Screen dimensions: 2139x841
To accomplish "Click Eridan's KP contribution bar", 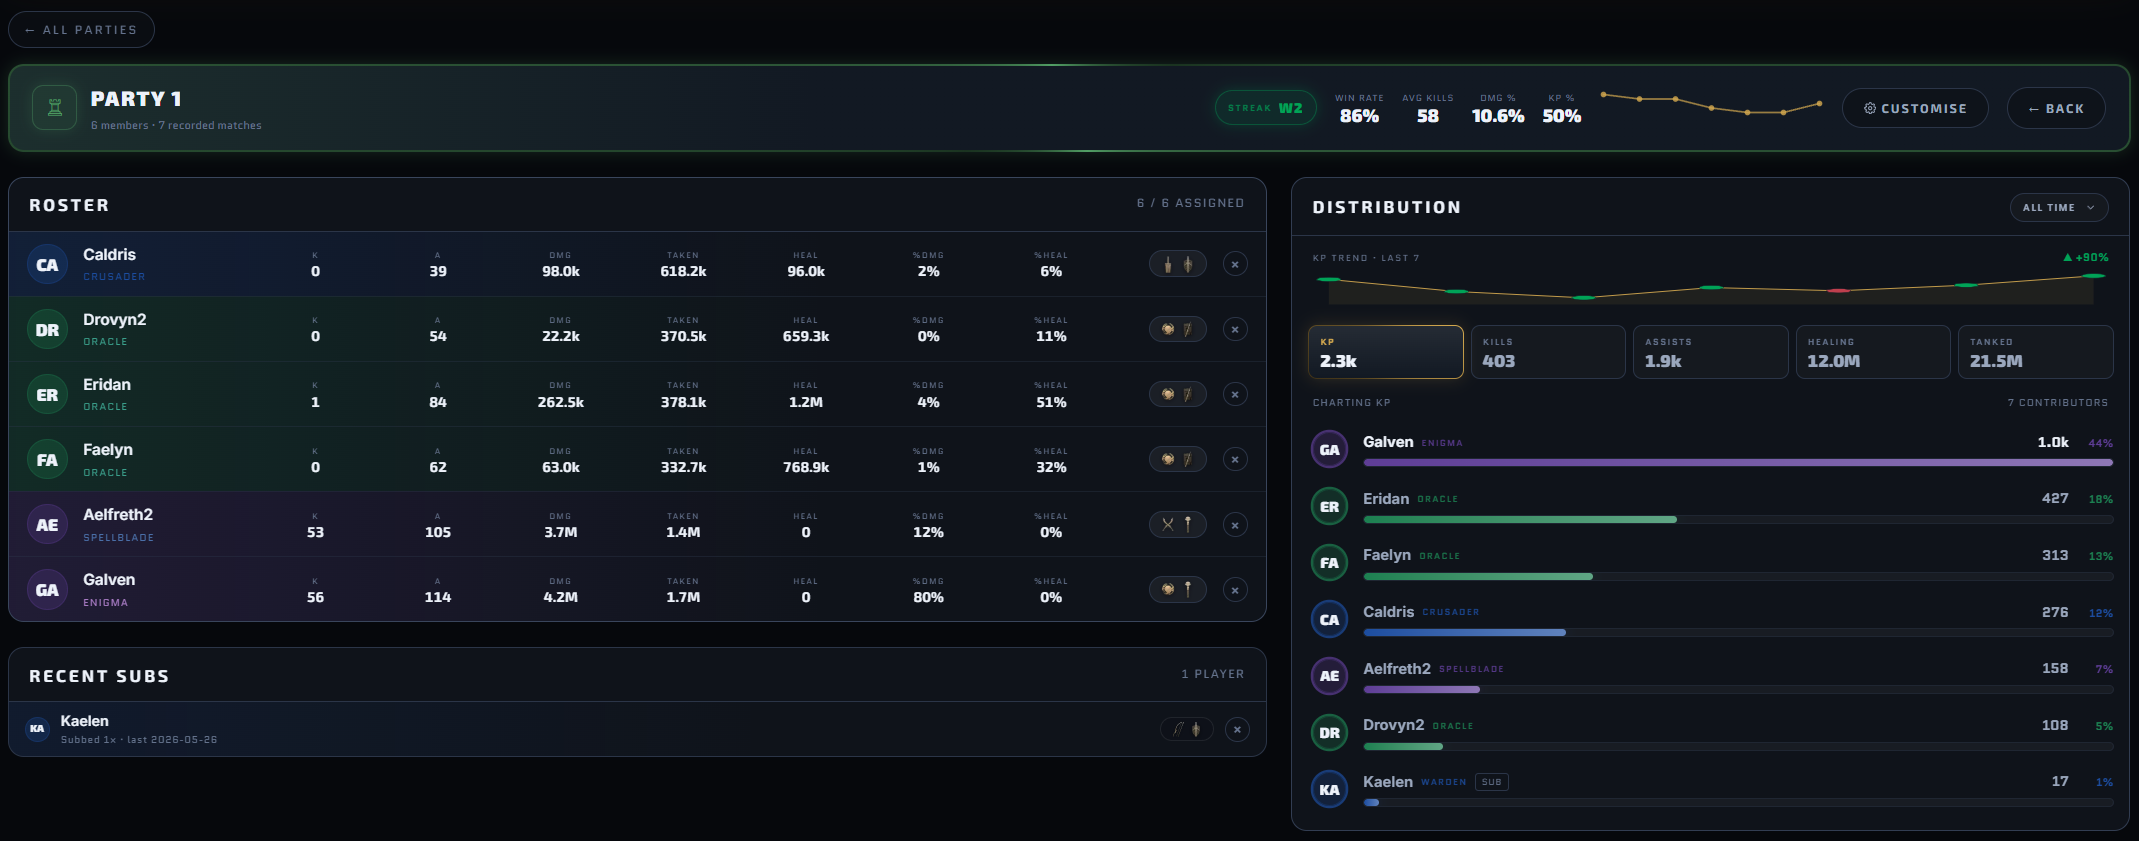I will point(1738,520).
